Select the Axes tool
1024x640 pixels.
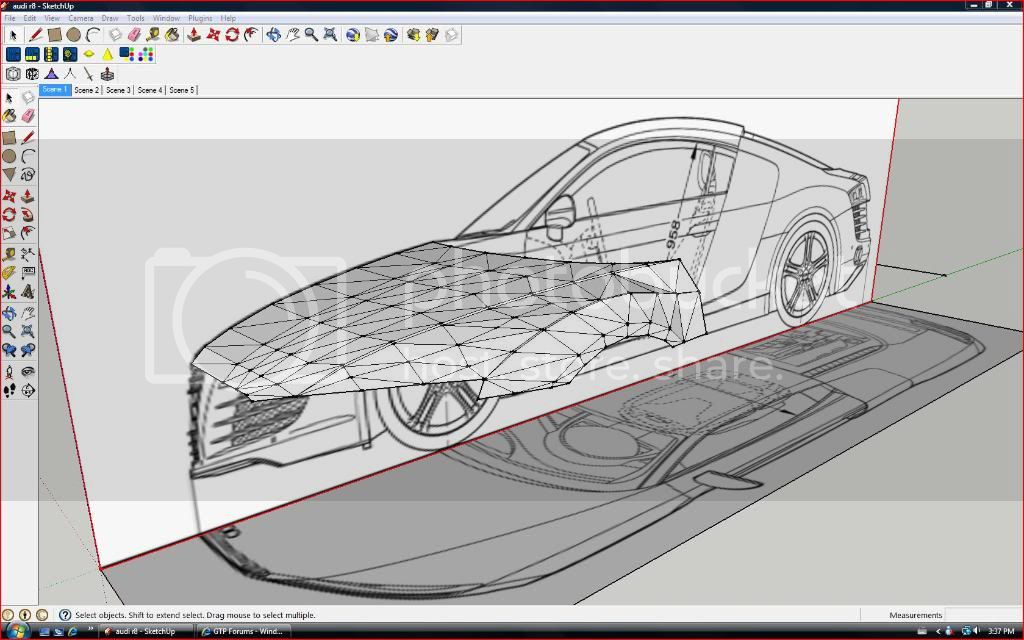click(9, 291)
